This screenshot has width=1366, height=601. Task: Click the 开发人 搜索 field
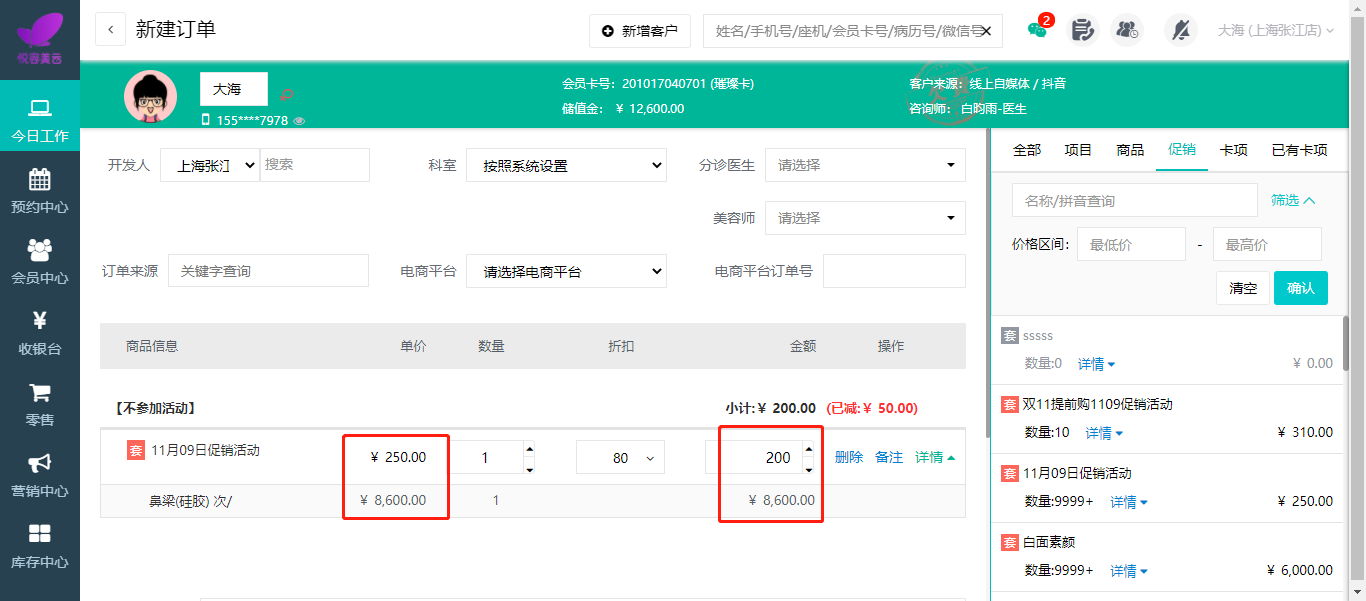[315, 165]
